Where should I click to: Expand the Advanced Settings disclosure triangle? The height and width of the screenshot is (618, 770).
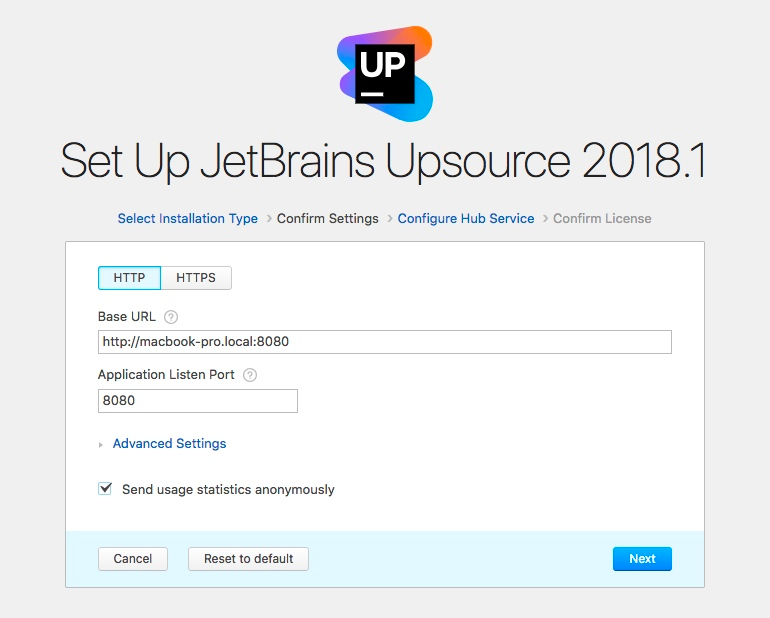click(x=101, y=444)
